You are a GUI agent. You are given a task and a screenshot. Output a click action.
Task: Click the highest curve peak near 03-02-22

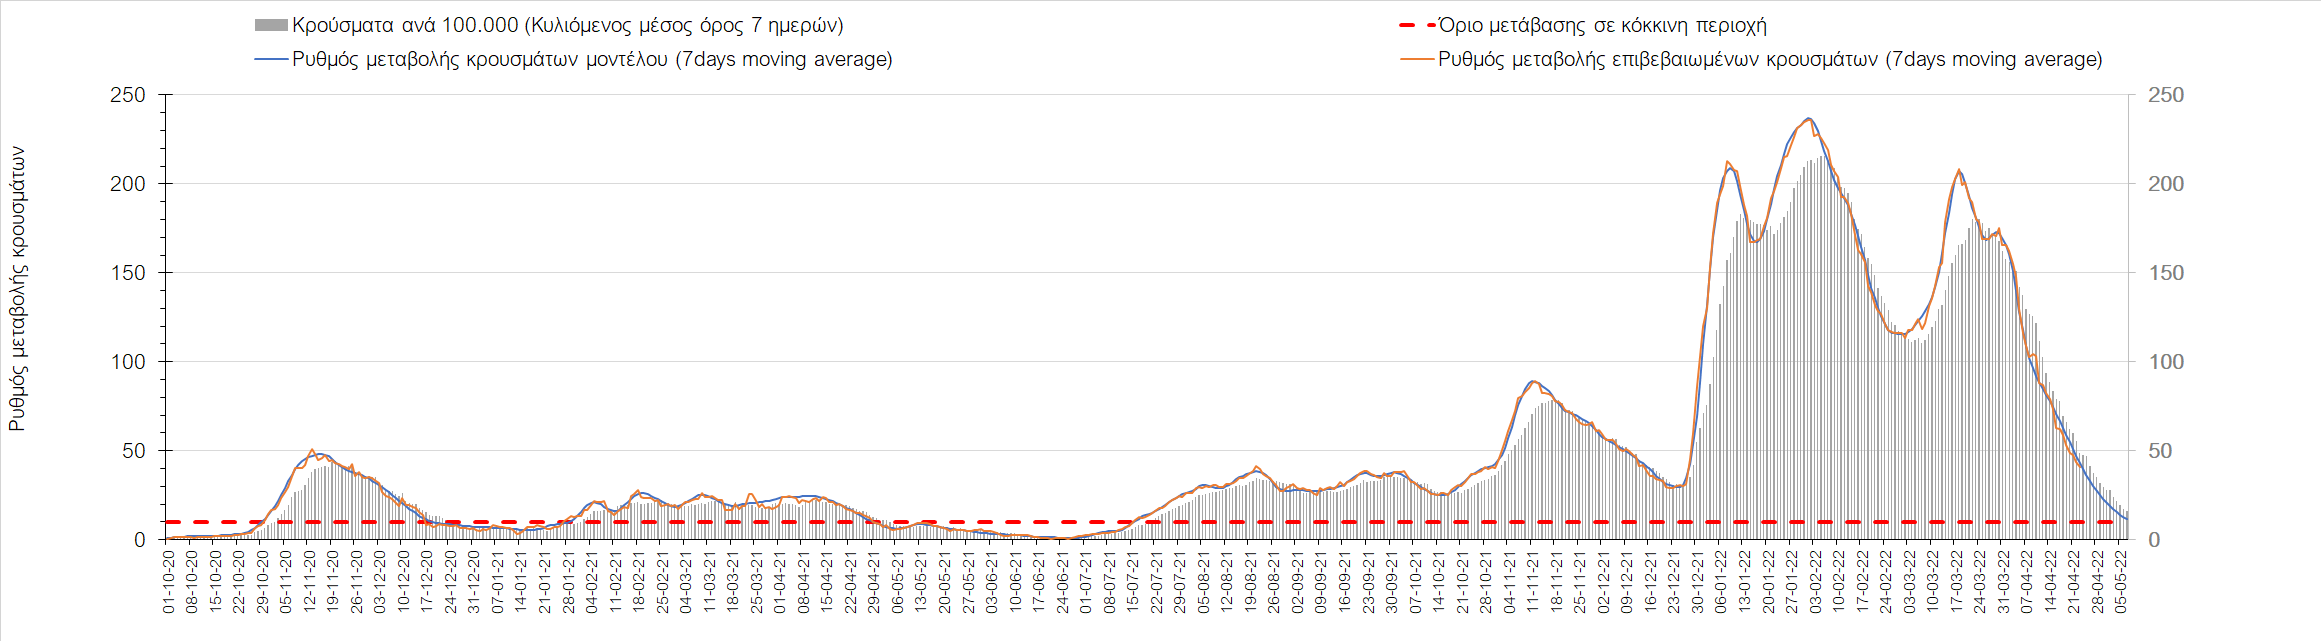tap(1808, 119)
